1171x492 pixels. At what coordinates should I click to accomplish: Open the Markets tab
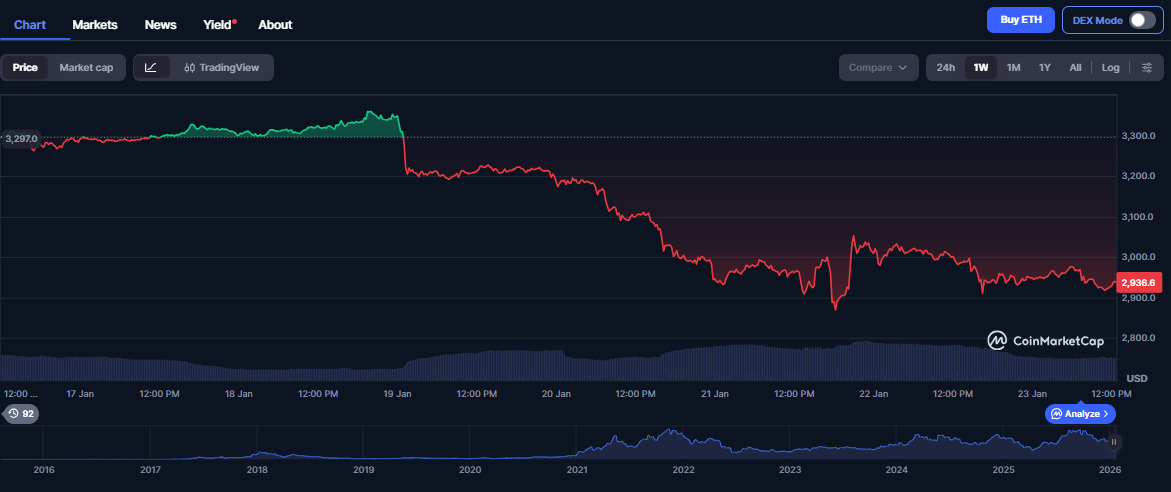pyautogui.click(x=95, y=24)
